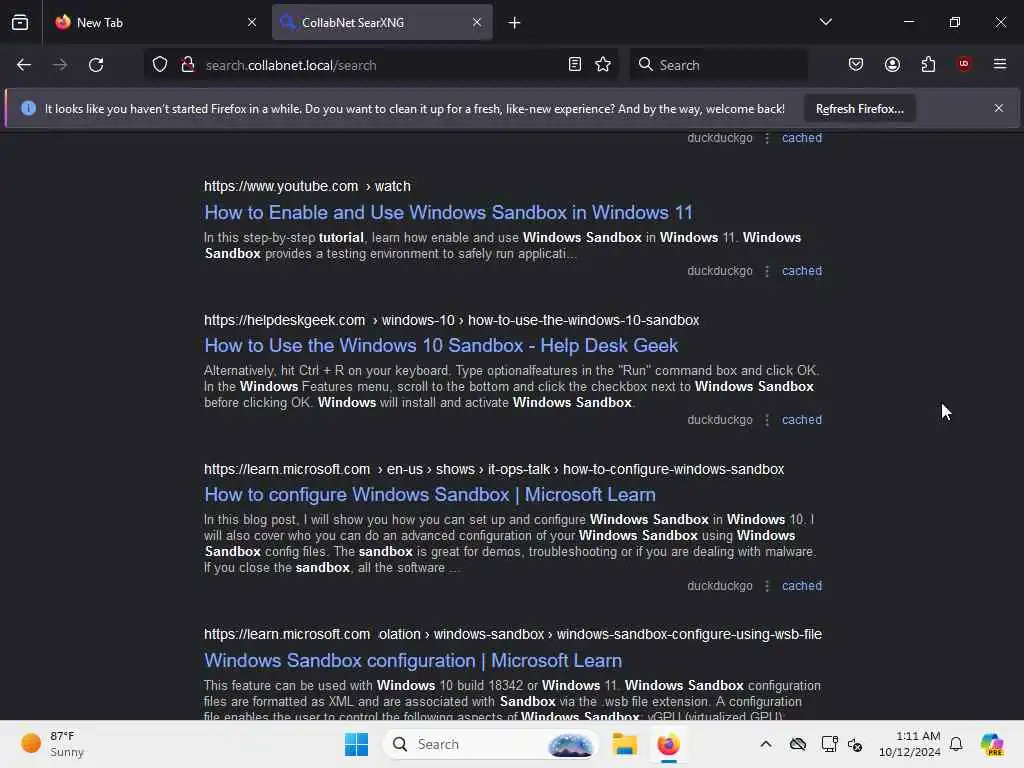Open File Explorer from taskbar

624,744
